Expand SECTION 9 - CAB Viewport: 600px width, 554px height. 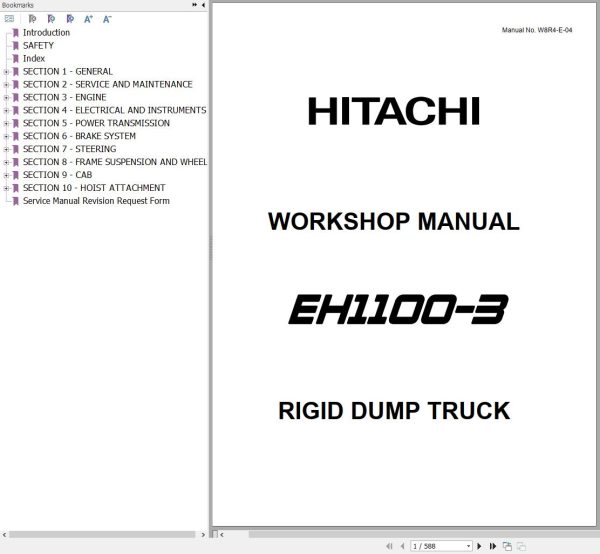[x=6, y=175]
